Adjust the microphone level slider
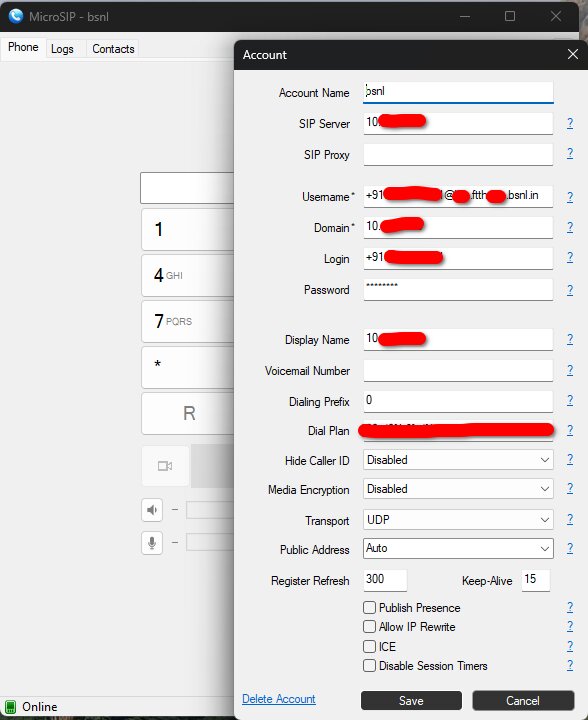Screen dimensions: 588x720 [x=210, y=542]
